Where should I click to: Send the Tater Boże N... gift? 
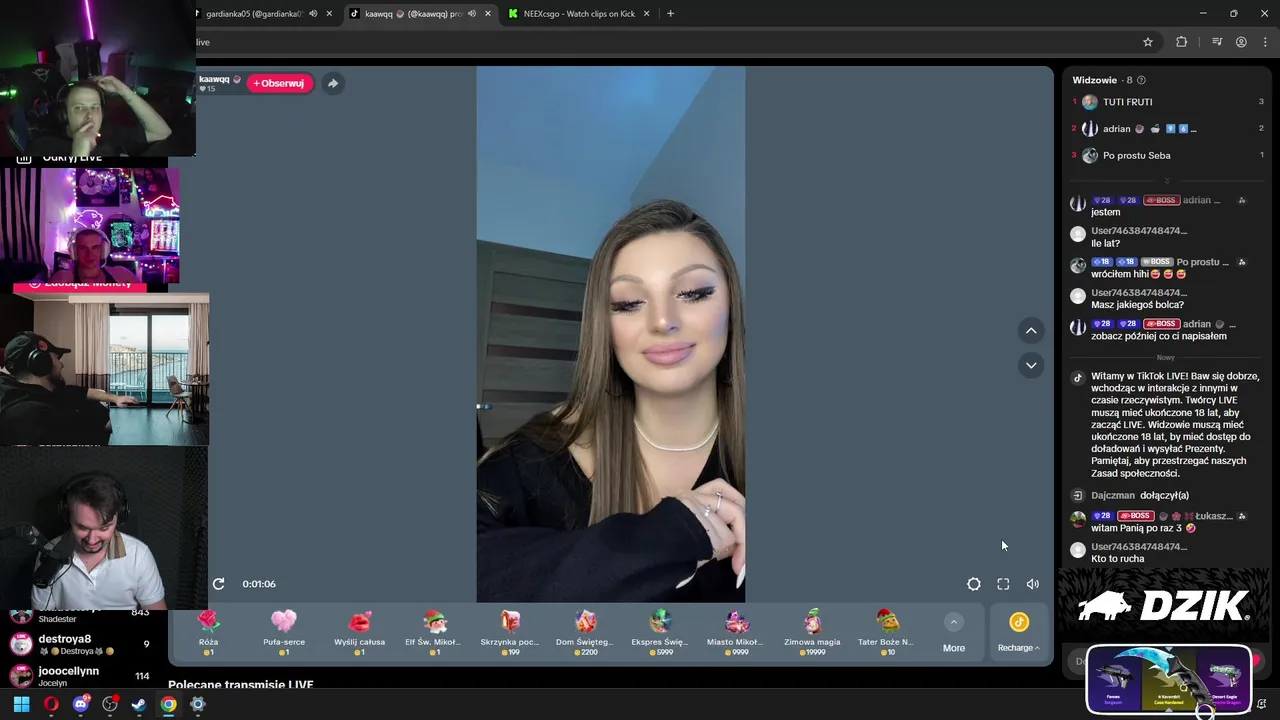887,632
